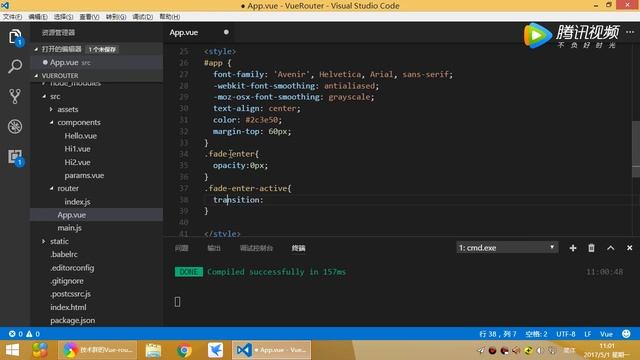Screen dimensions: 640x360
Task: Click the feedback smiley in status bar
Action: (x=626, y=334)
